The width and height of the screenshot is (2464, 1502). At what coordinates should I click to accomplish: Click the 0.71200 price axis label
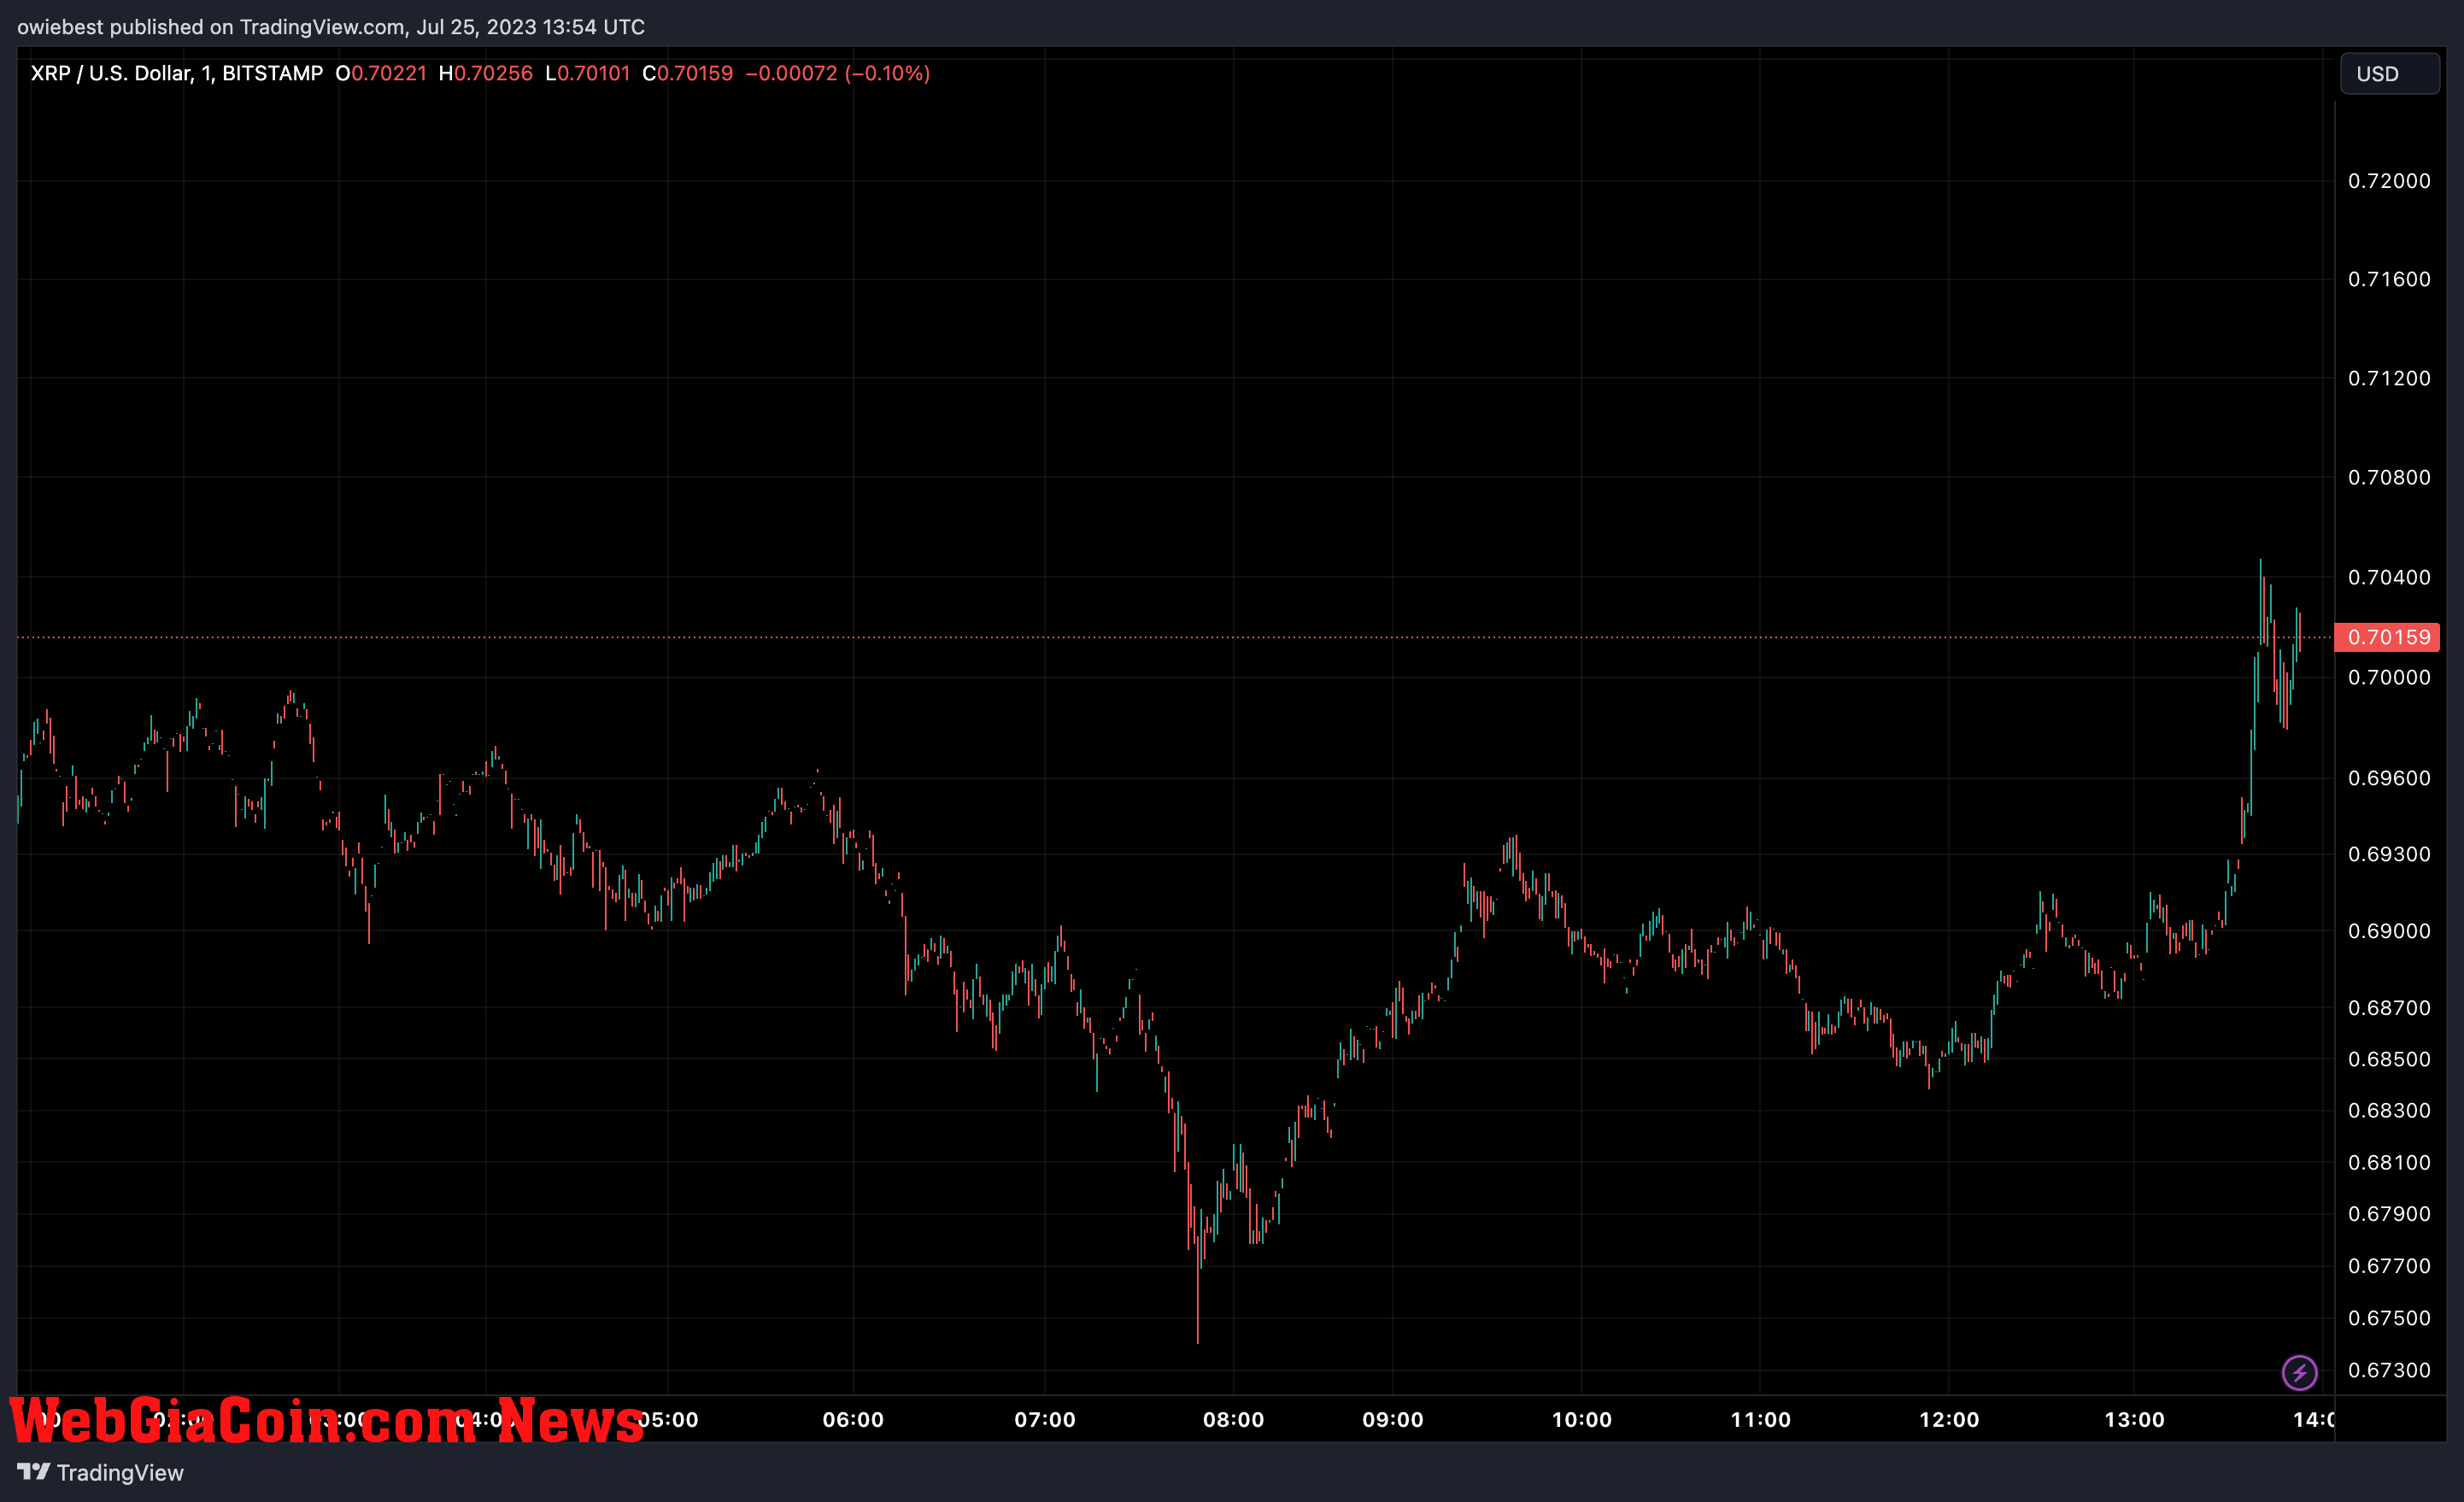[x=2389, y=378]
